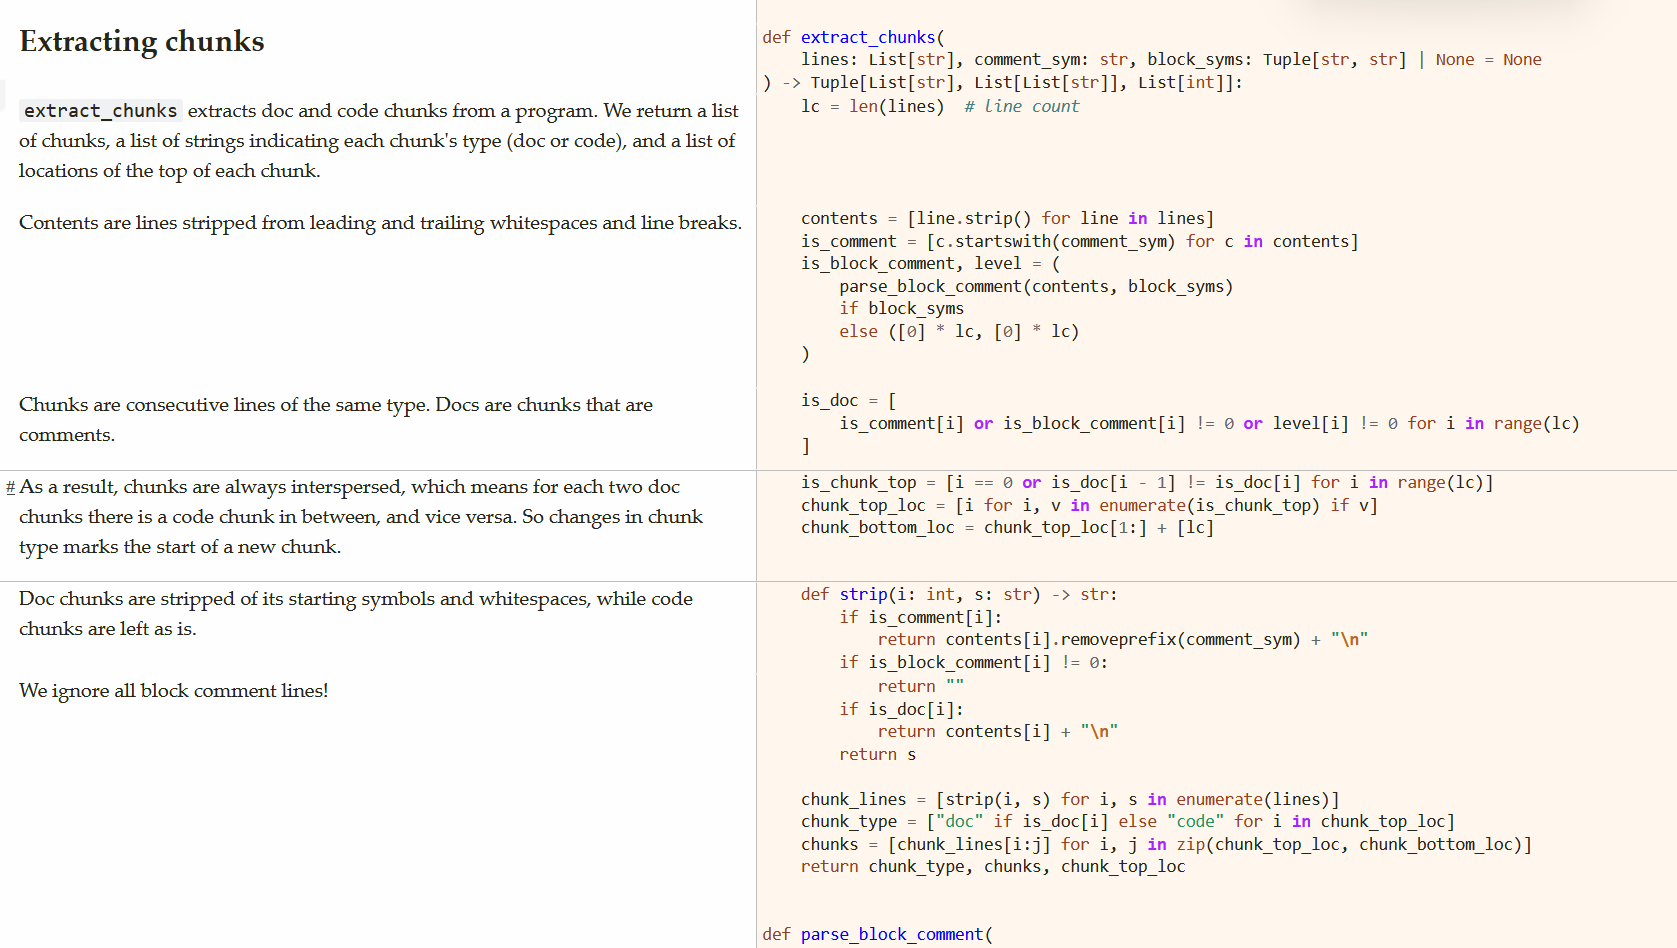Click the paragraph starting "As a result, chunks"
Image resolution: width=1677 pixels, height=948 pixels.
coord(361,517)
